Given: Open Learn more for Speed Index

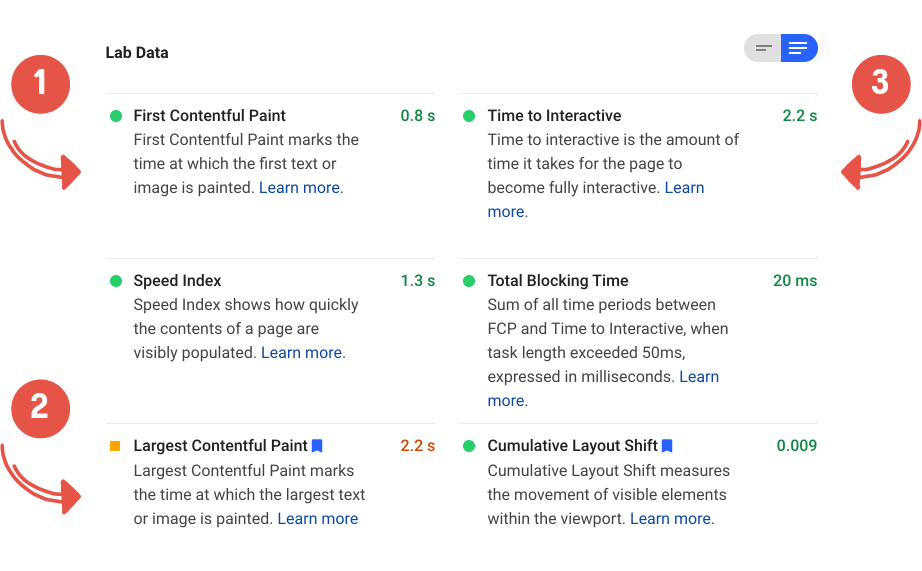Looking at the screenshot, I should 301,353.
